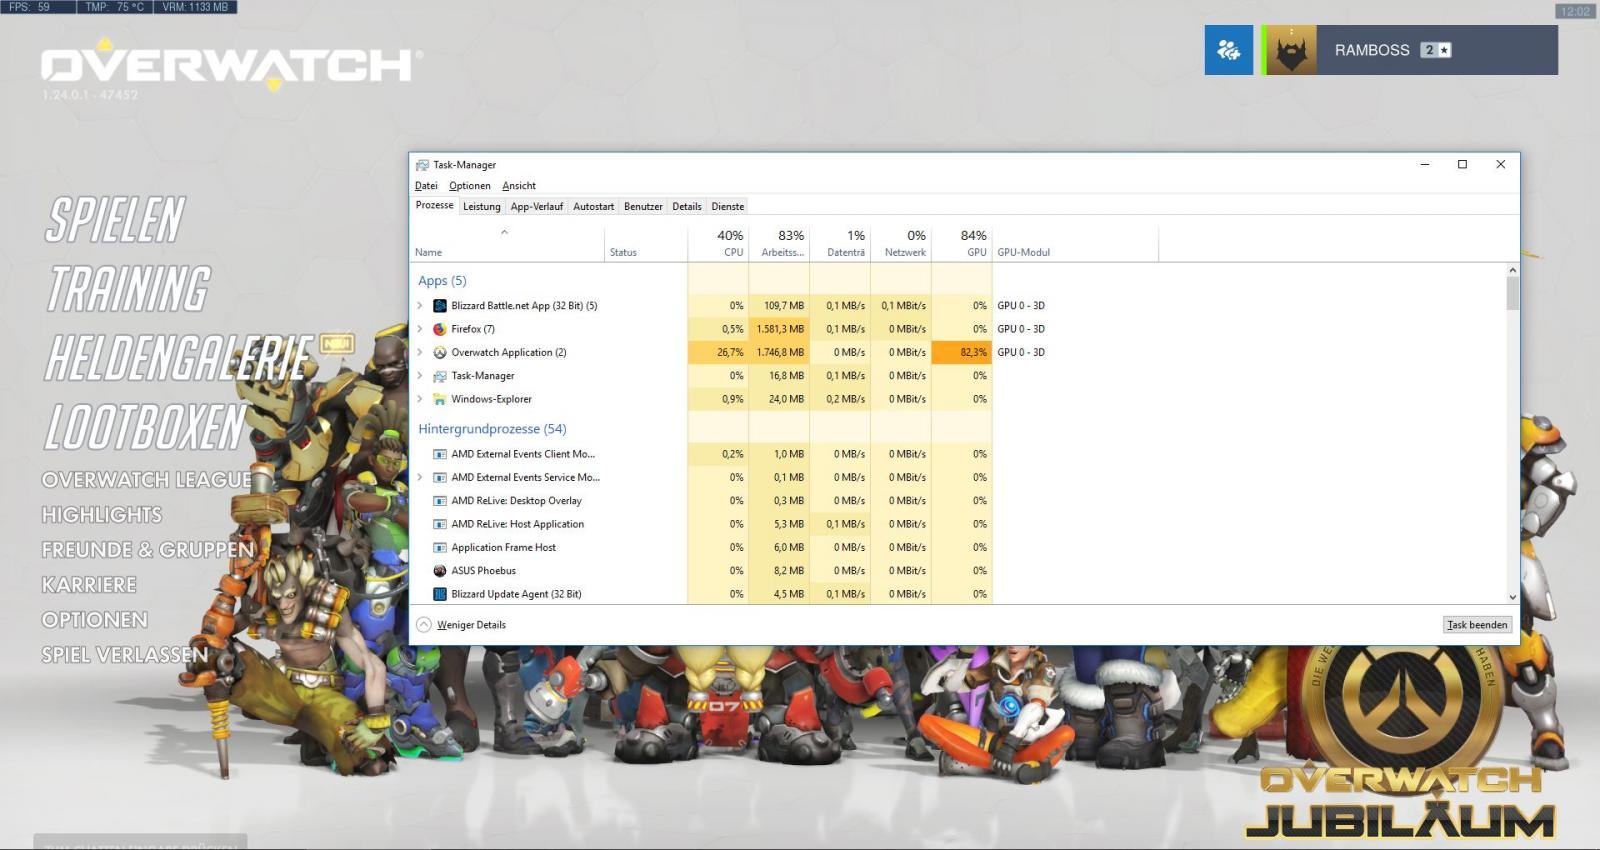Screen dimensions: 1600x850
Task: Click TRAINING in Overwatch menu
Action: pyautogui.click(x=129, y=289)
